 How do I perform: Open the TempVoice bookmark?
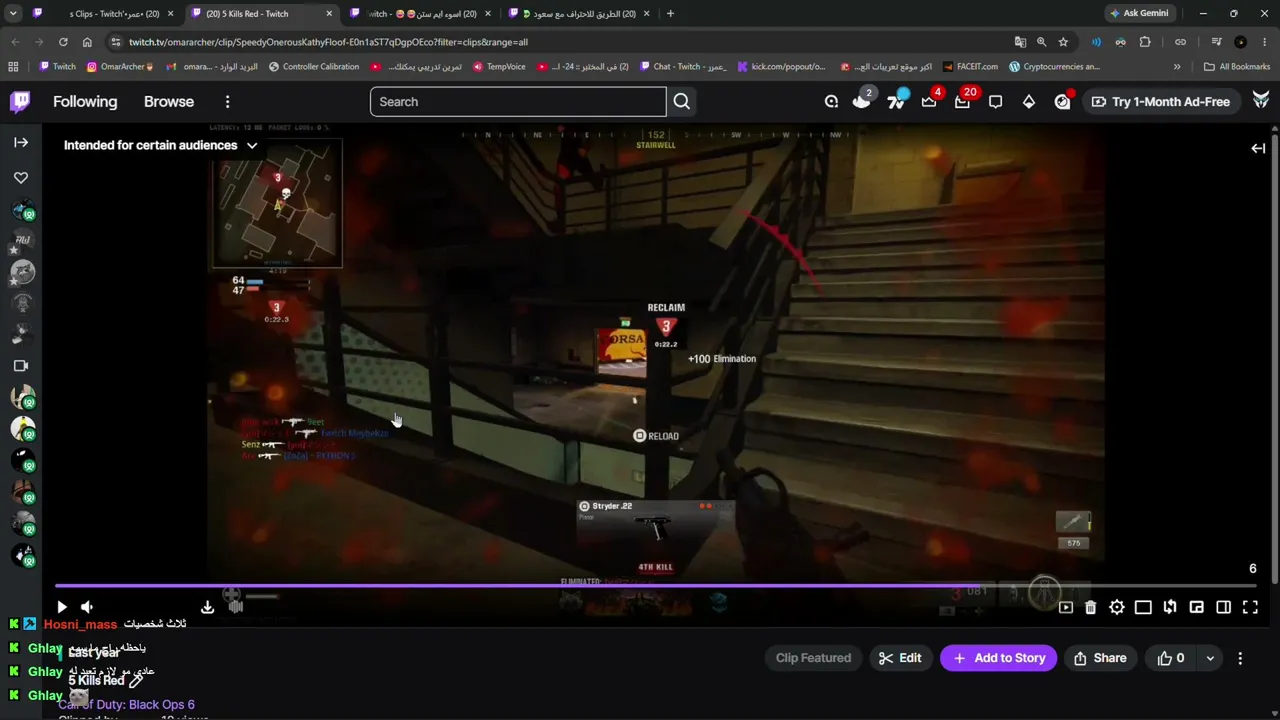coord(498,67)
